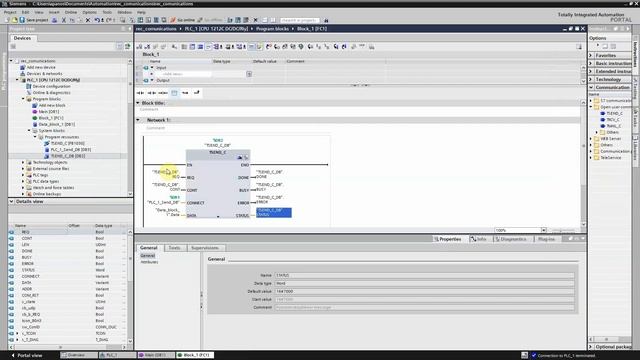The width and height of the screenshot is (640, 360).
Task: Select Data_block_1 [DB1] in tree
Action: pos(57,124)
